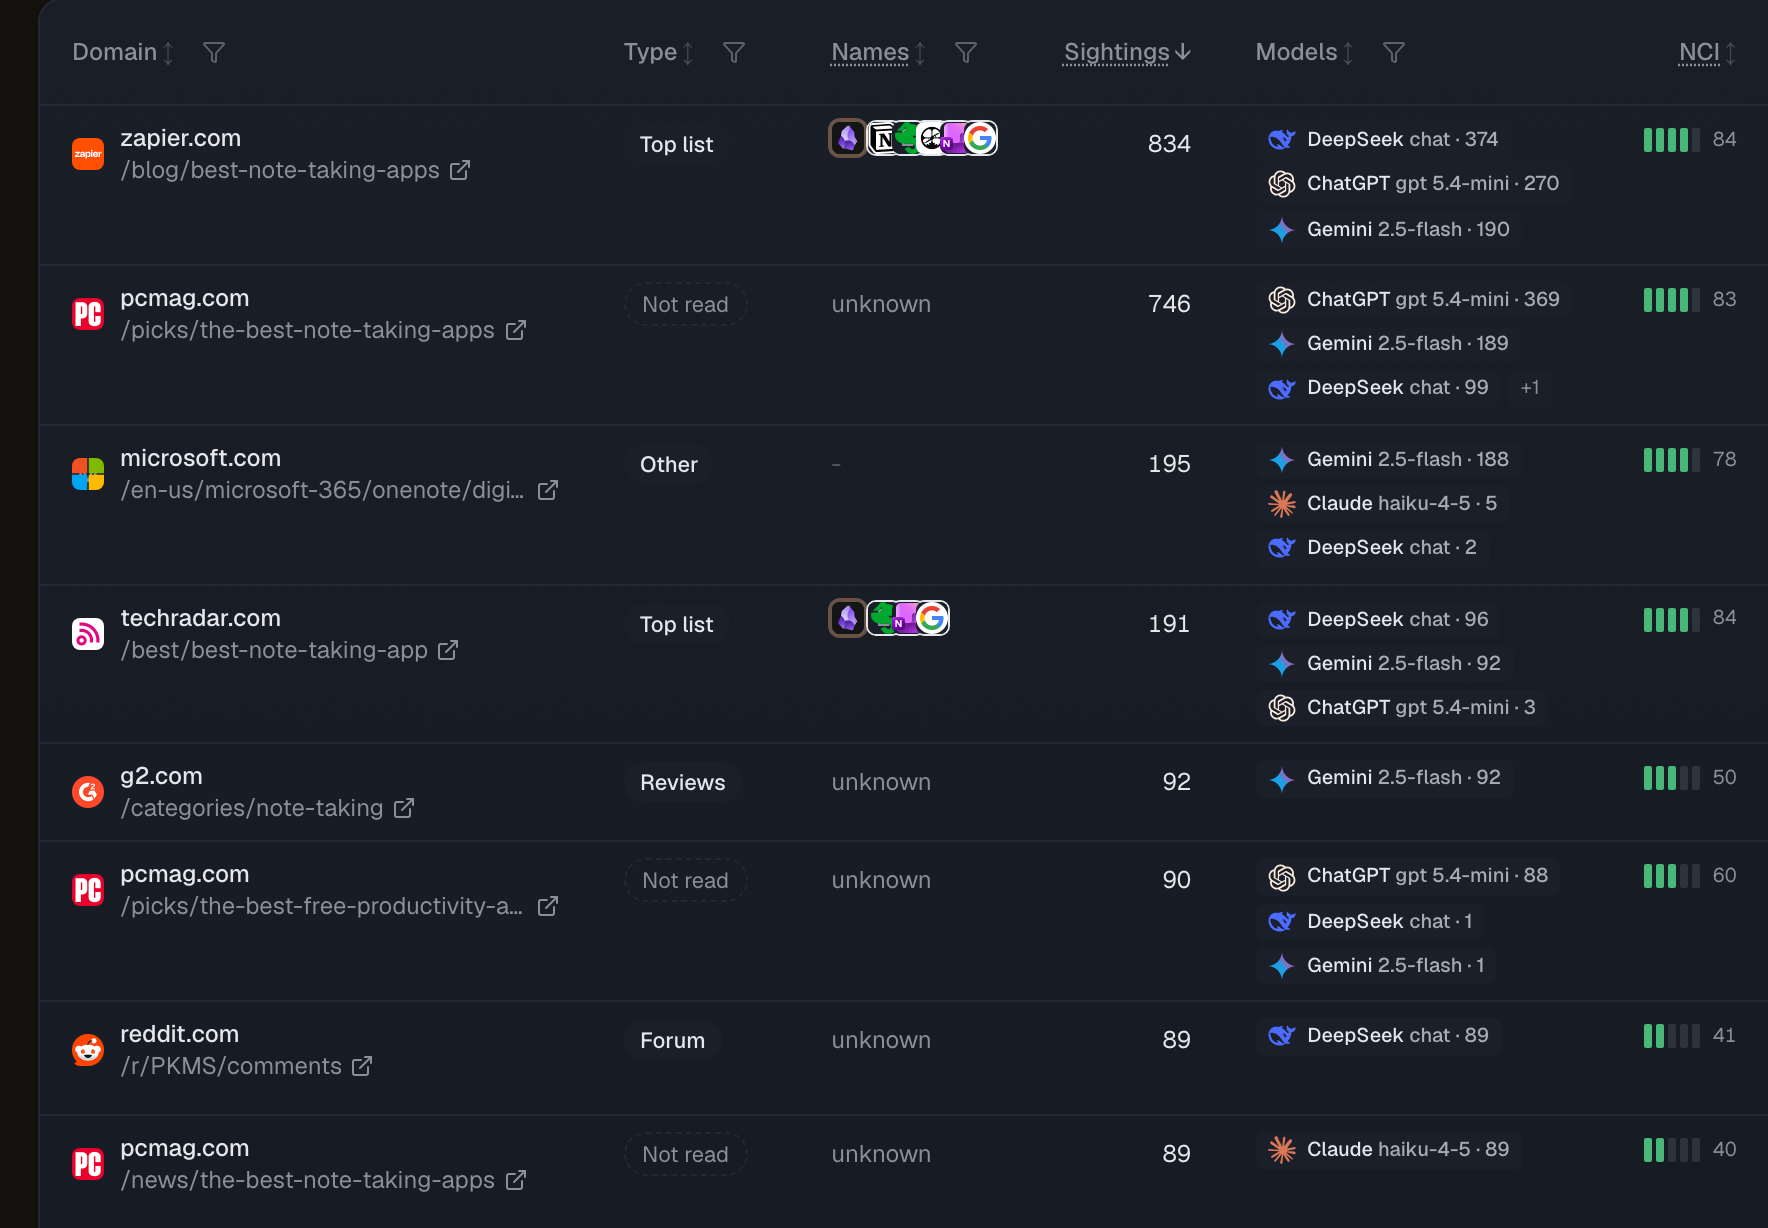The image size is (1768, 1228).
Task: Open pcmag.com picks best-note-taking-apps external link
Action: click(x=516, y=331)
